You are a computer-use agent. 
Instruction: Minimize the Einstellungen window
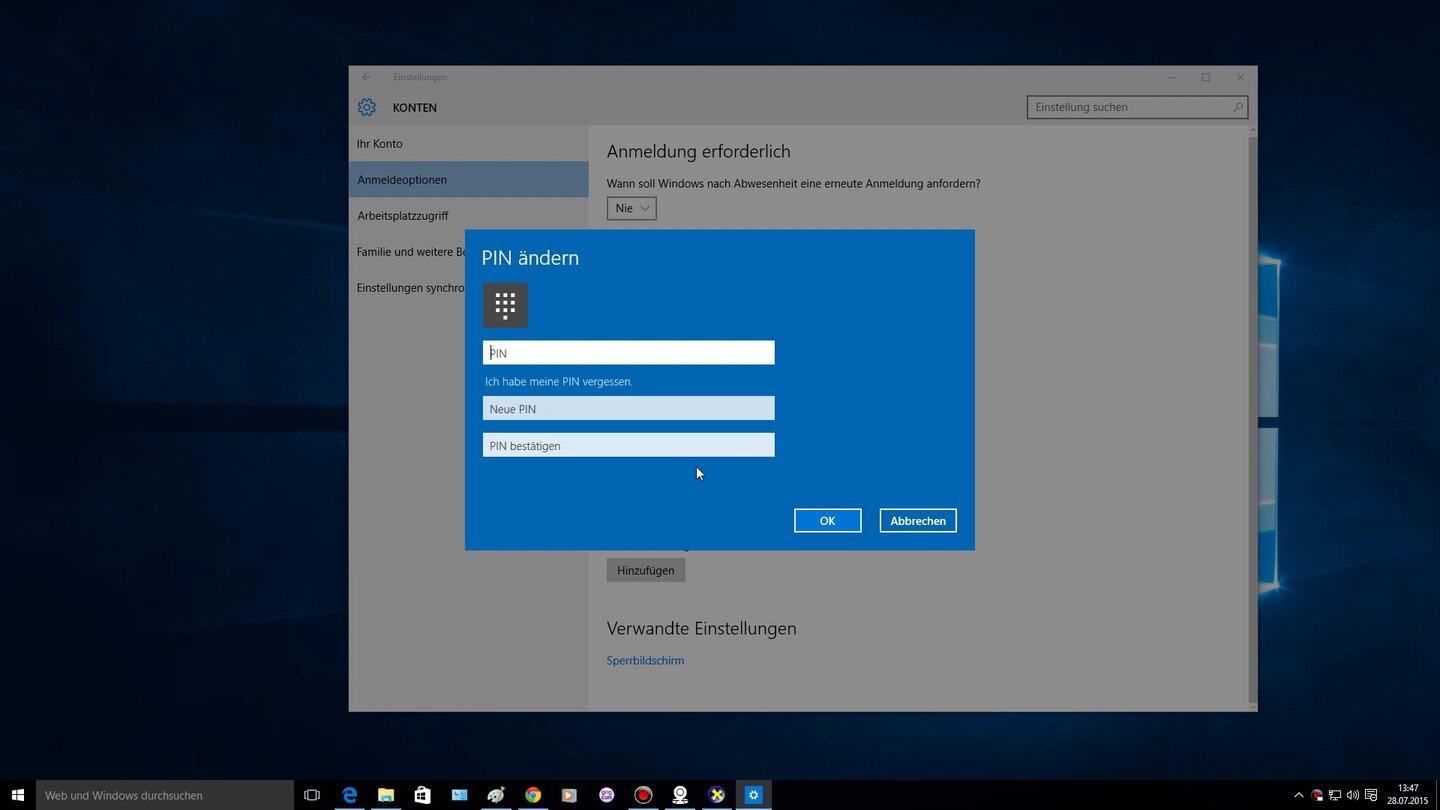1171,77
